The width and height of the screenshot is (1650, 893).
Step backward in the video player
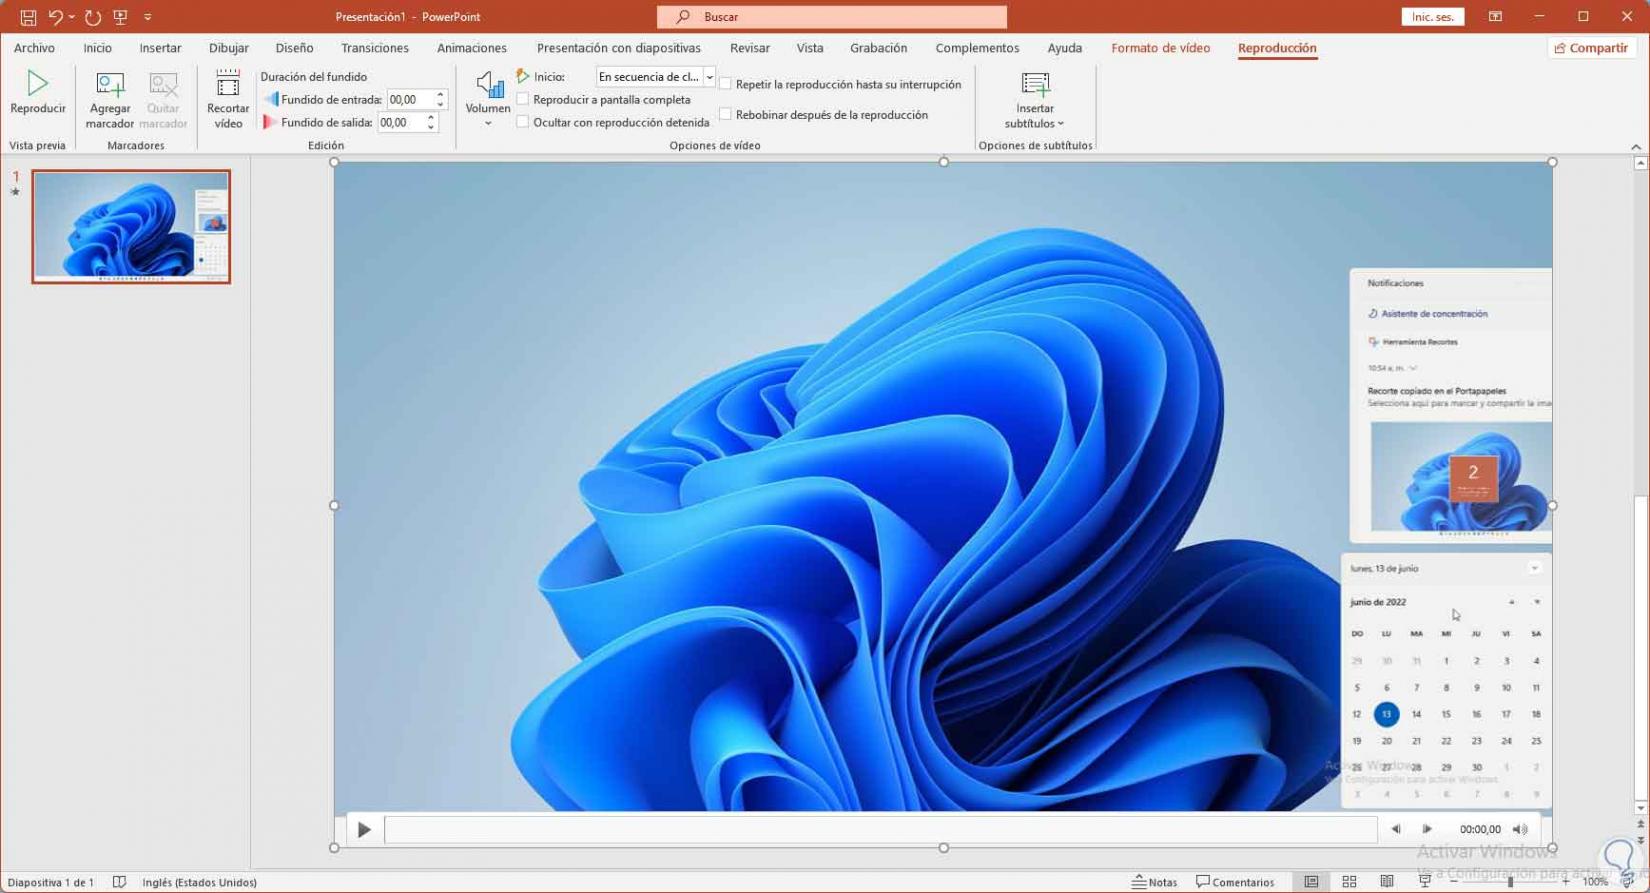pyautogui.click(x=1396, y=829)
